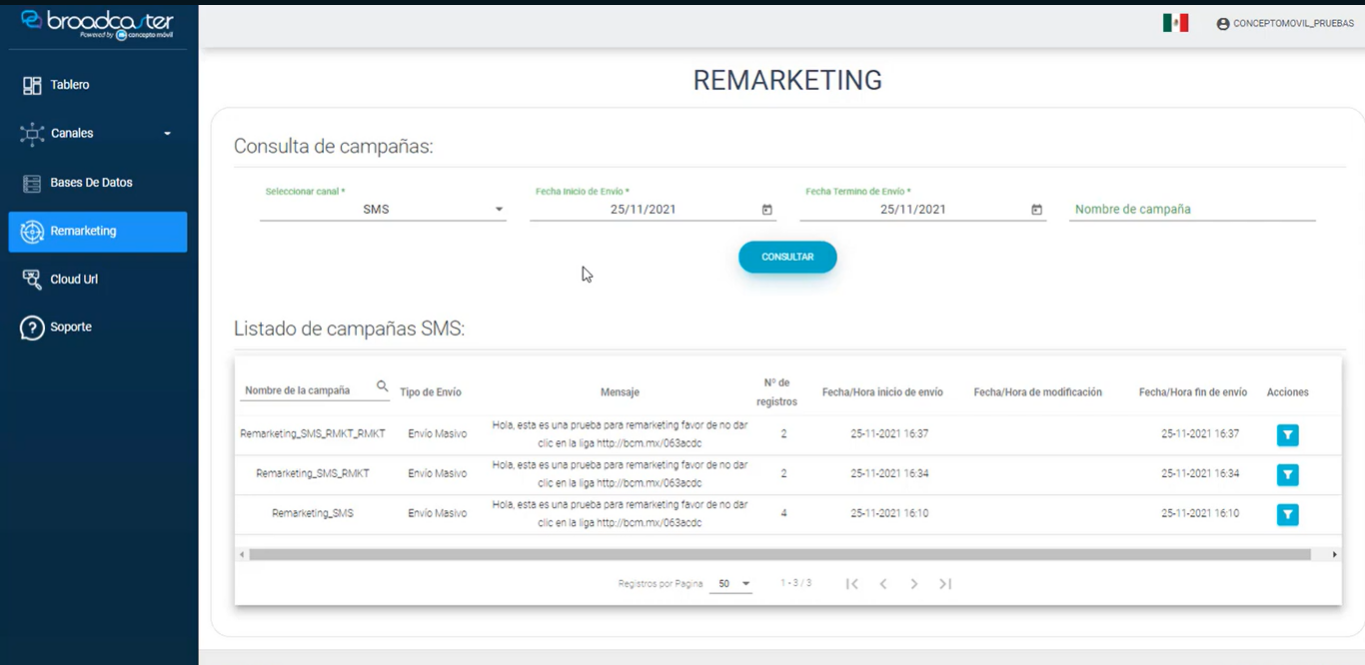Screen dimensions: 1365x665
Task: Open the Seleccionar canal SMS dropdown
Action: (x=383, y=210)
